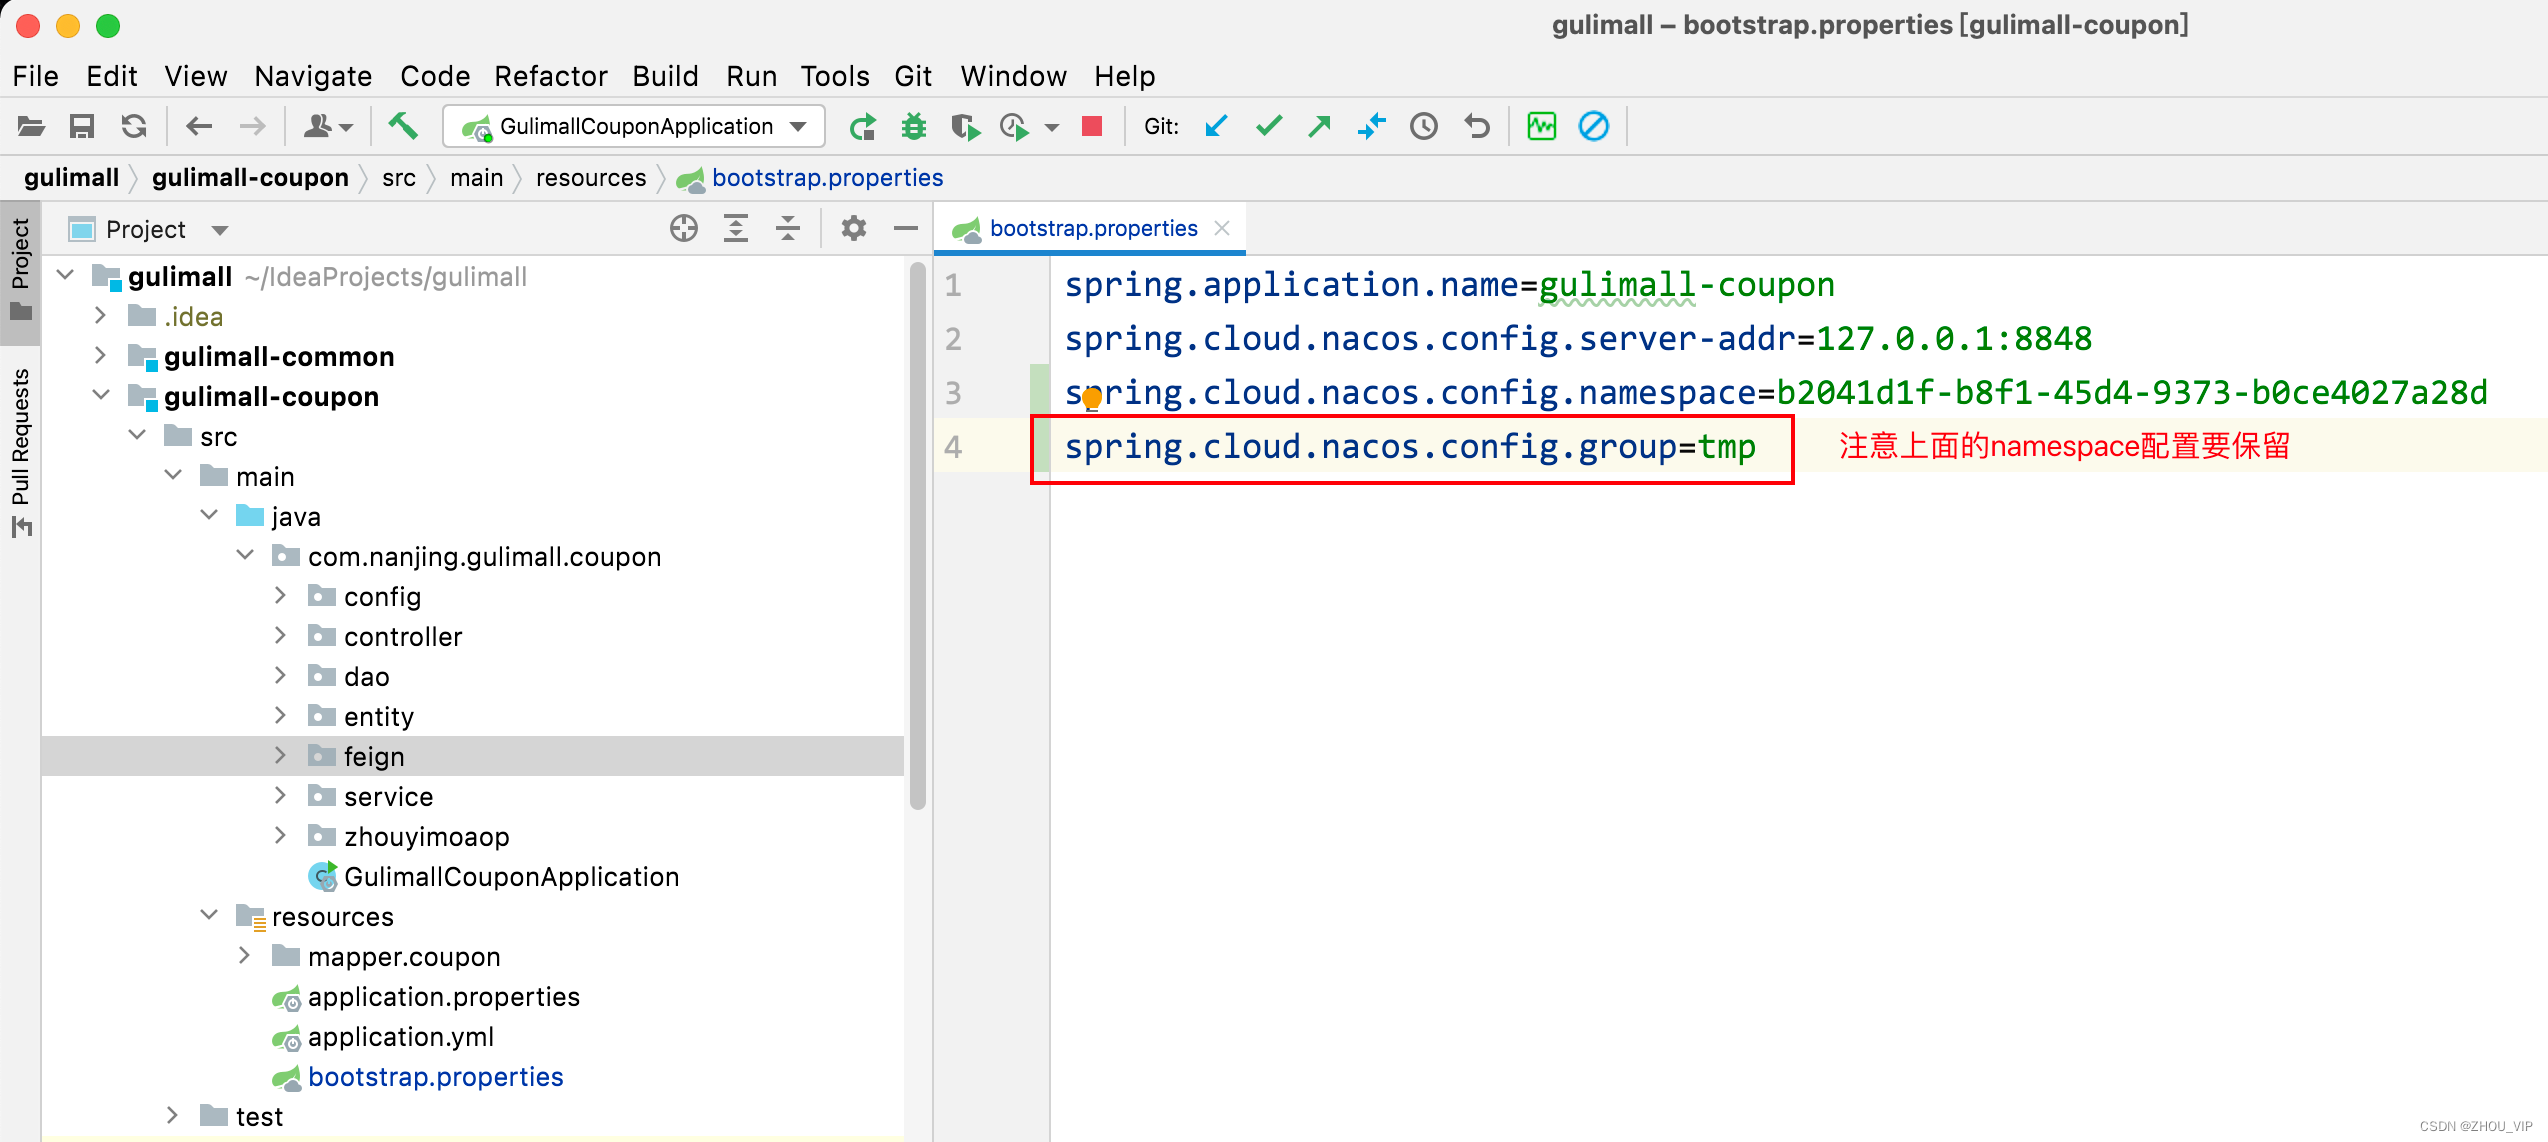This screenshot has height=1142, width=2548.
Task: Open Project panel settings gear
Action: tap(853, 229)
